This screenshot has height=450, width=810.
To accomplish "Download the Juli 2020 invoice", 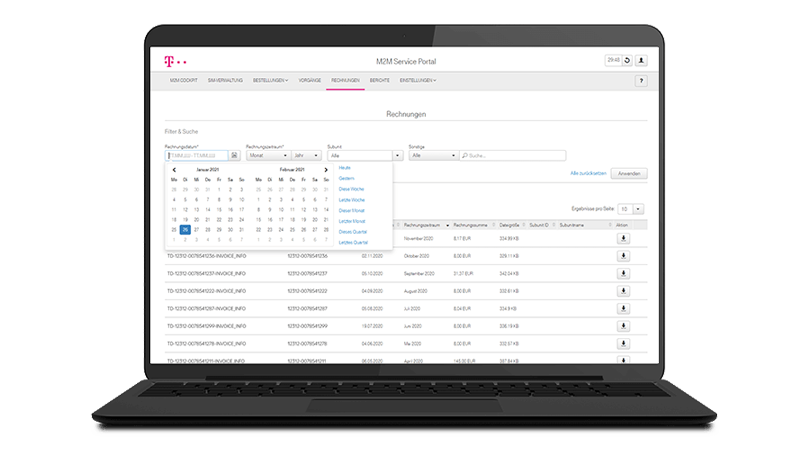I will [x=623, y=309].
